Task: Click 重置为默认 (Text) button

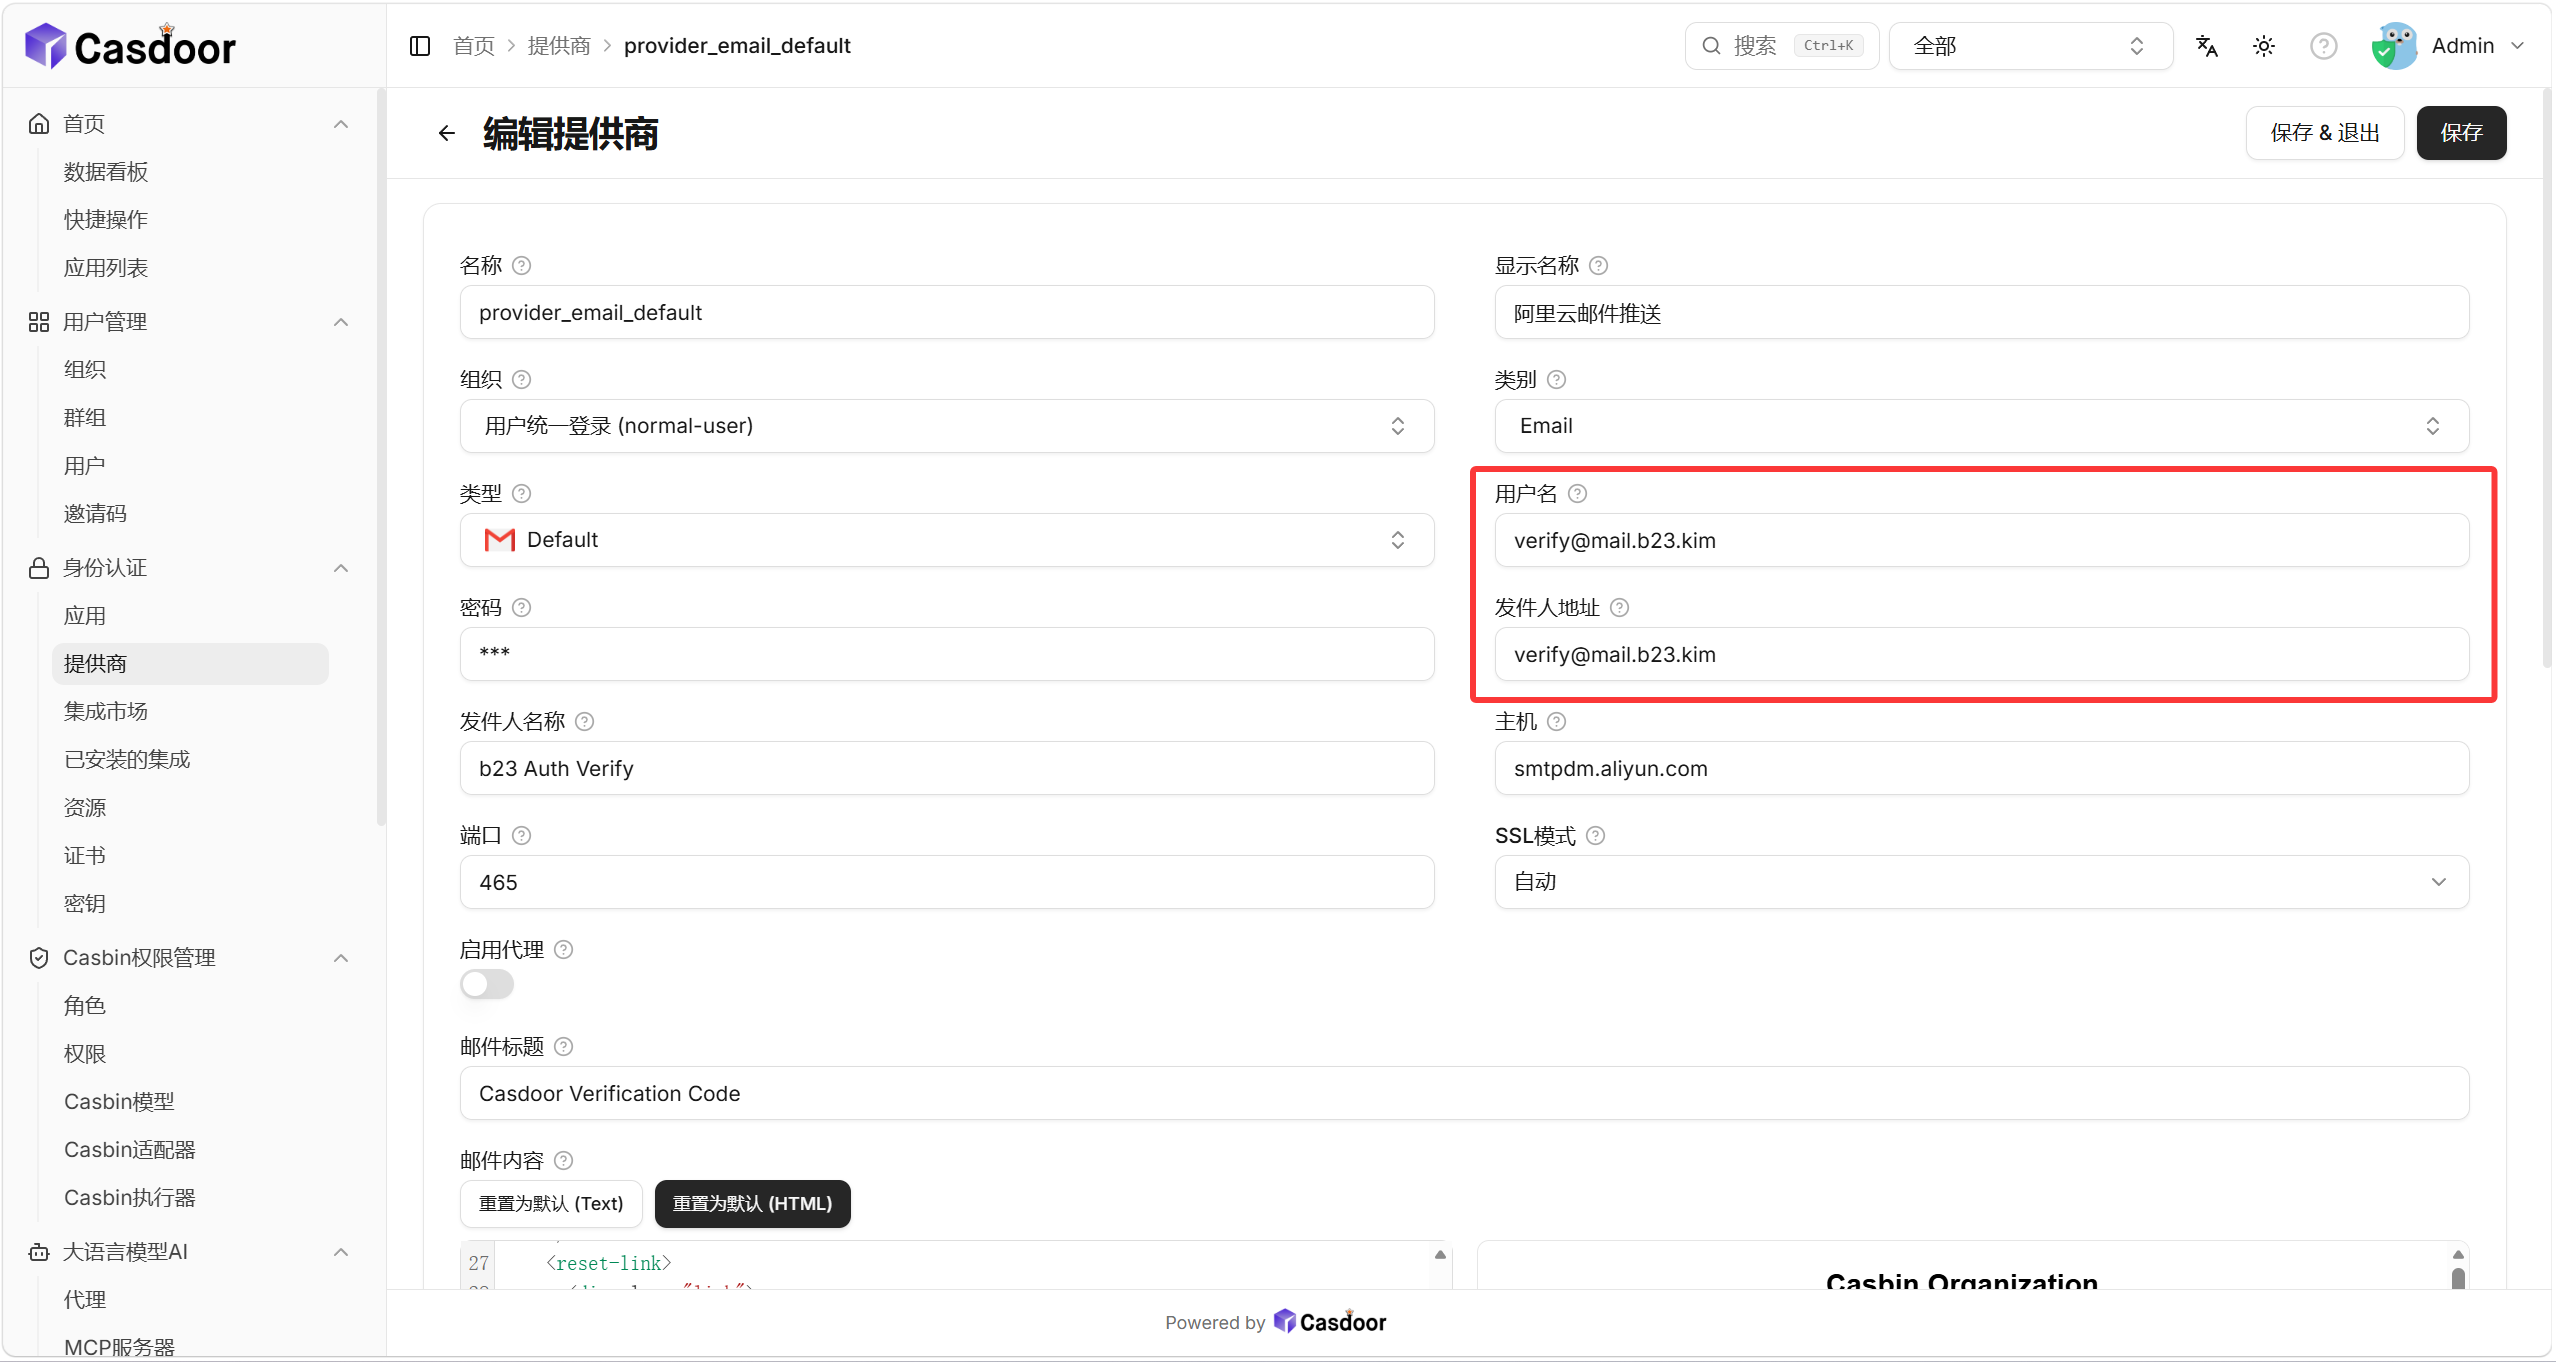Action: 551,1204
